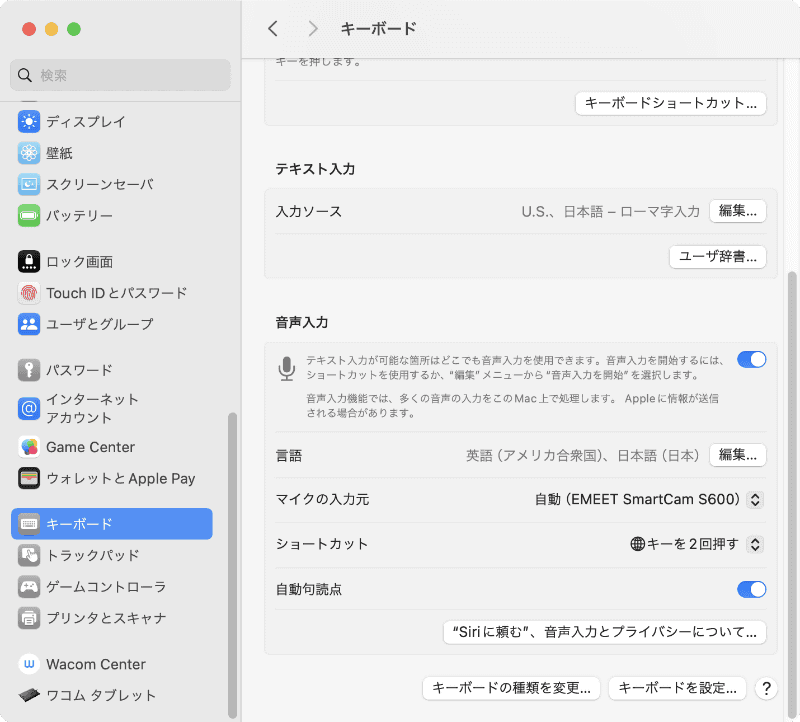
Task: Open the ディスプレイ settings icon
Action: tap(32, 122)
